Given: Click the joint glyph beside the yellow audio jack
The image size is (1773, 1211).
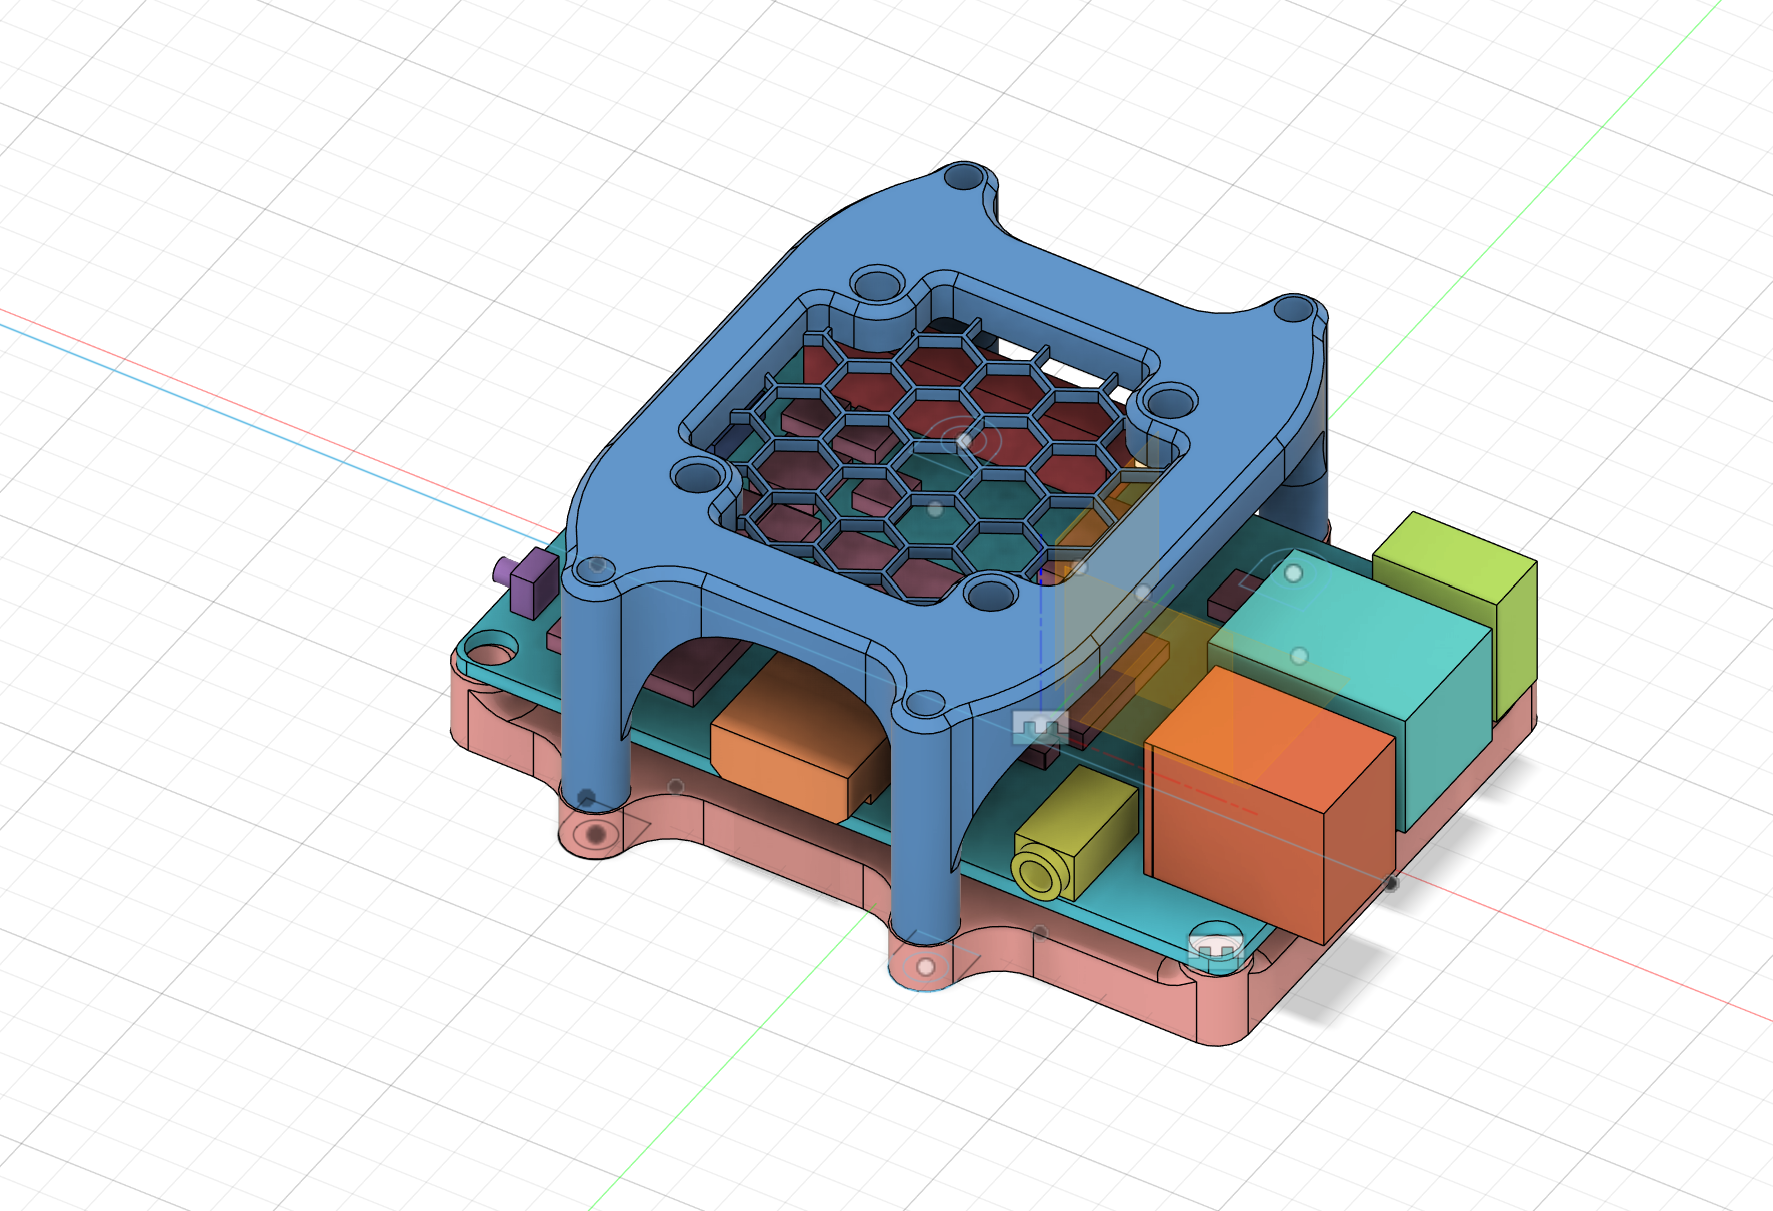Looking at the screenshot, I should click(1040, 727).
